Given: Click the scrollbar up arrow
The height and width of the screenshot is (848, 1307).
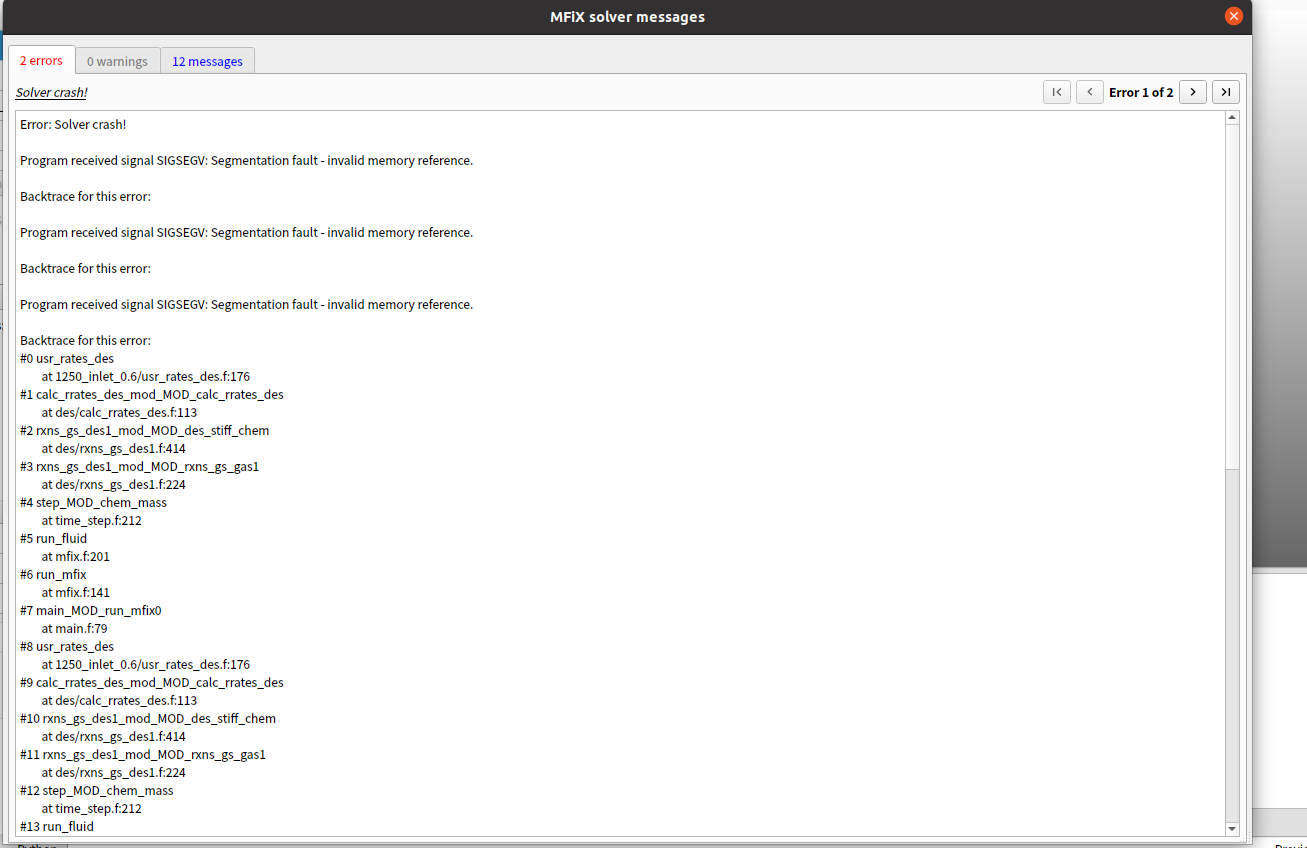Looking at the screenshot, I should click(x=1232, y=118).
